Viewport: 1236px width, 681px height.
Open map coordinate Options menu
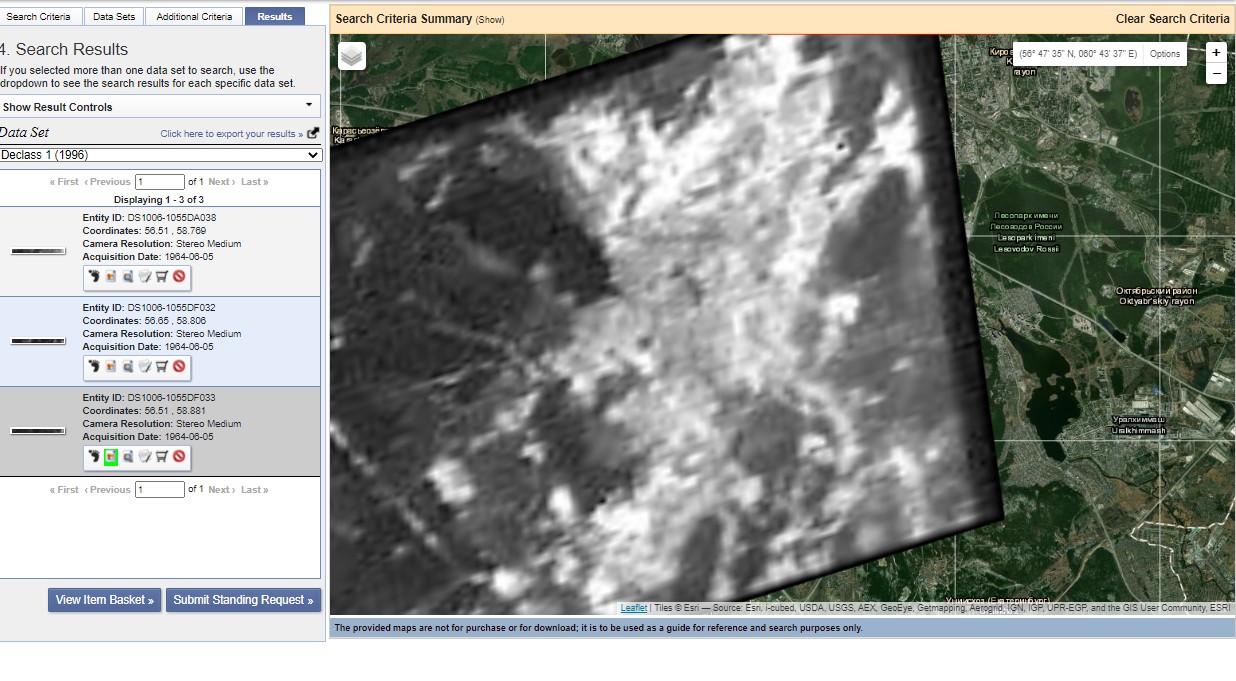coord(1165,54)
